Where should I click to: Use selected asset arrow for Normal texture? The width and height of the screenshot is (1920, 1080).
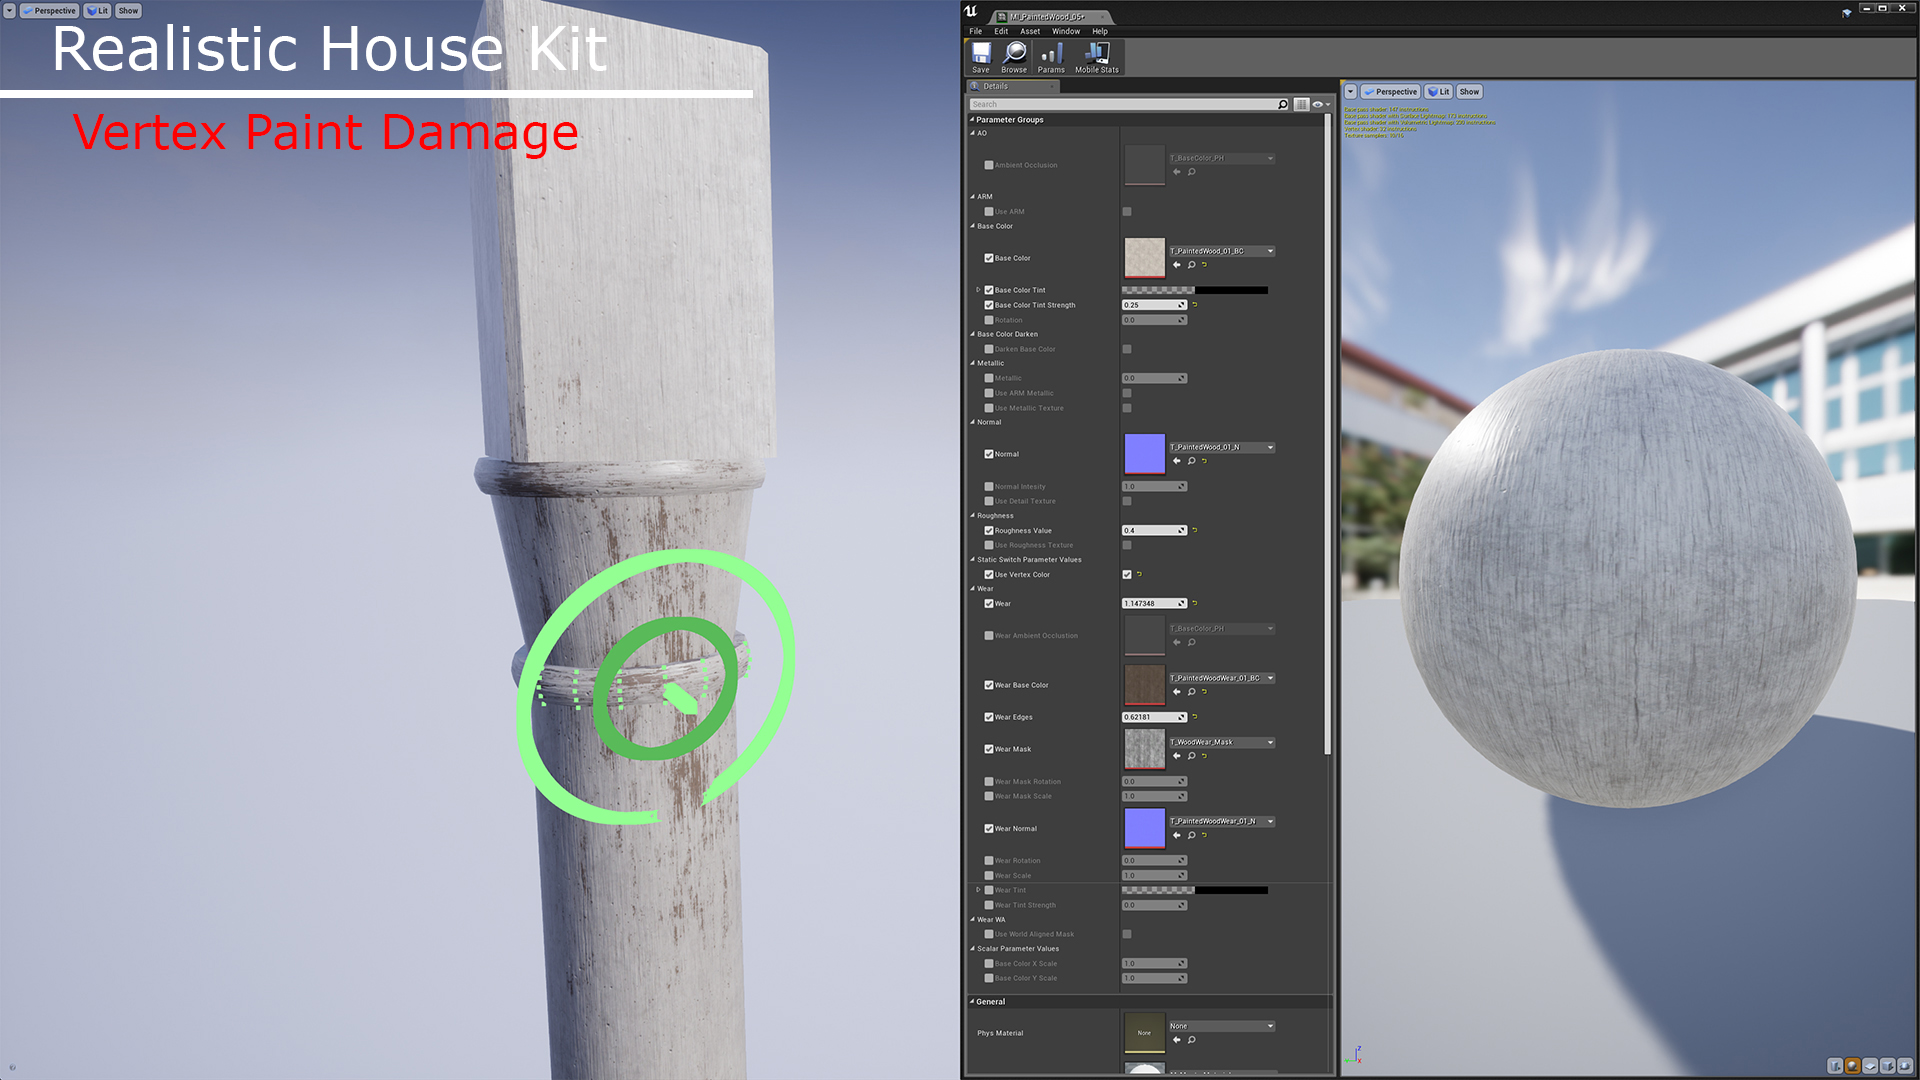click(1177, 461)
